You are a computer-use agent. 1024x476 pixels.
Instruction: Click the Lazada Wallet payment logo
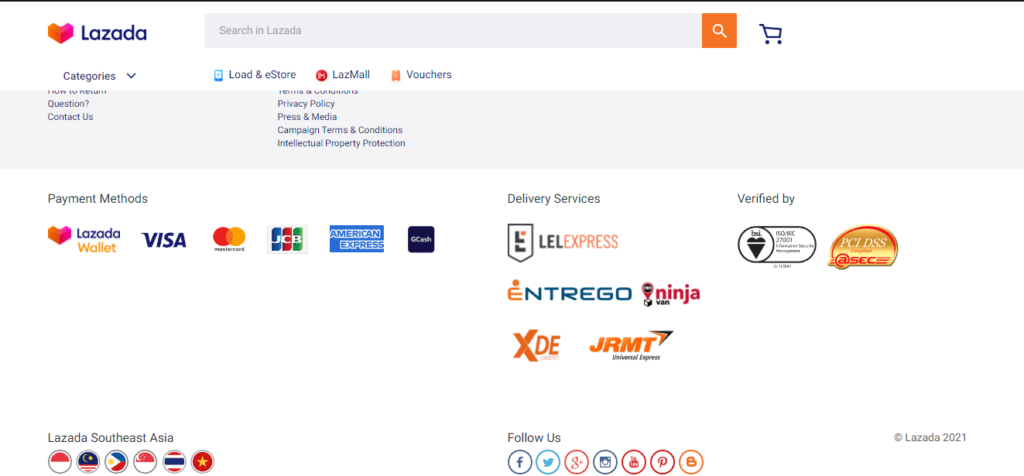[x=84, y=239]
